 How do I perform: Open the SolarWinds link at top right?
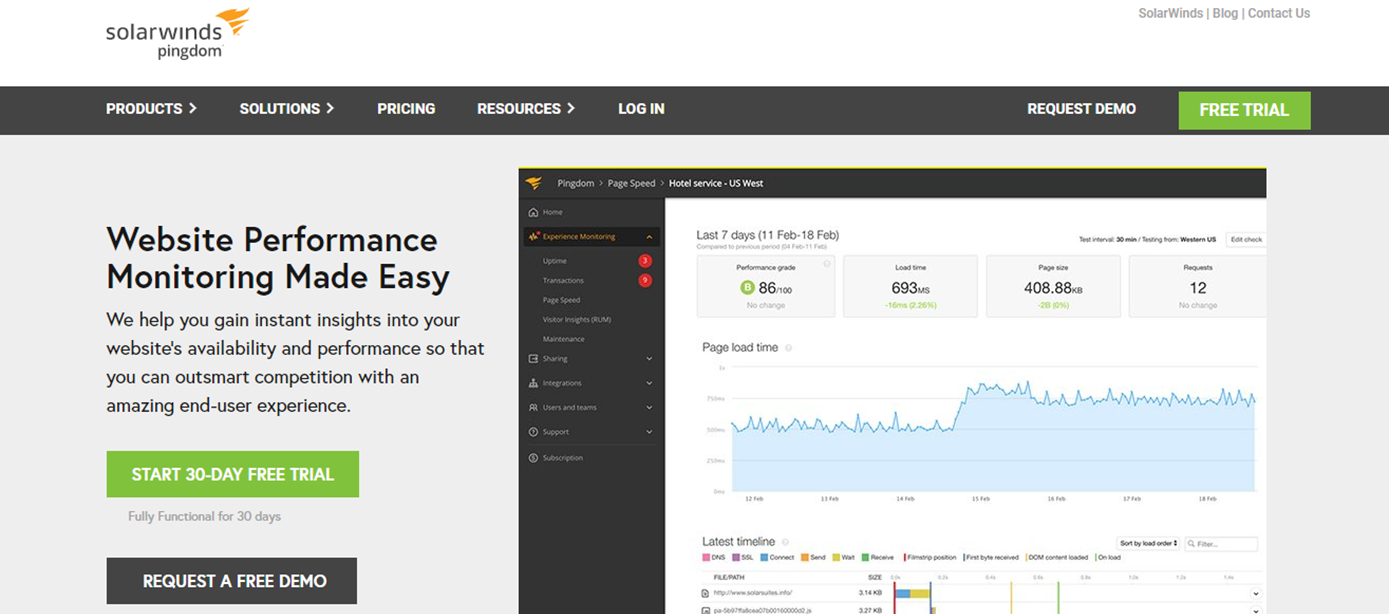click(1171, 13)
